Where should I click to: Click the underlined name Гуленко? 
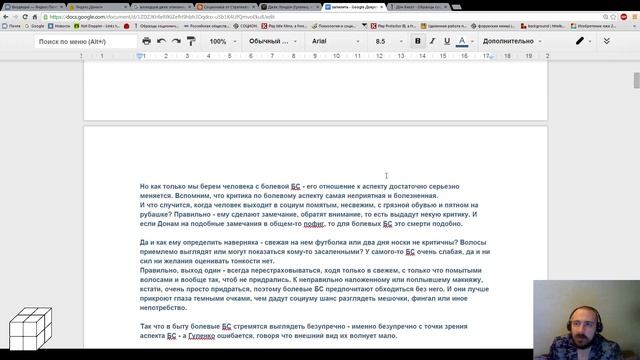point(202,336)
